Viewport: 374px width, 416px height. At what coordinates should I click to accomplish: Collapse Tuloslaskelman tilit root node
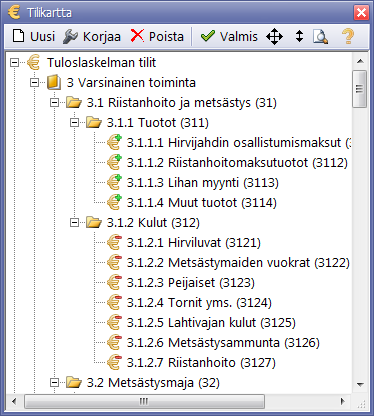pos(14,62)
